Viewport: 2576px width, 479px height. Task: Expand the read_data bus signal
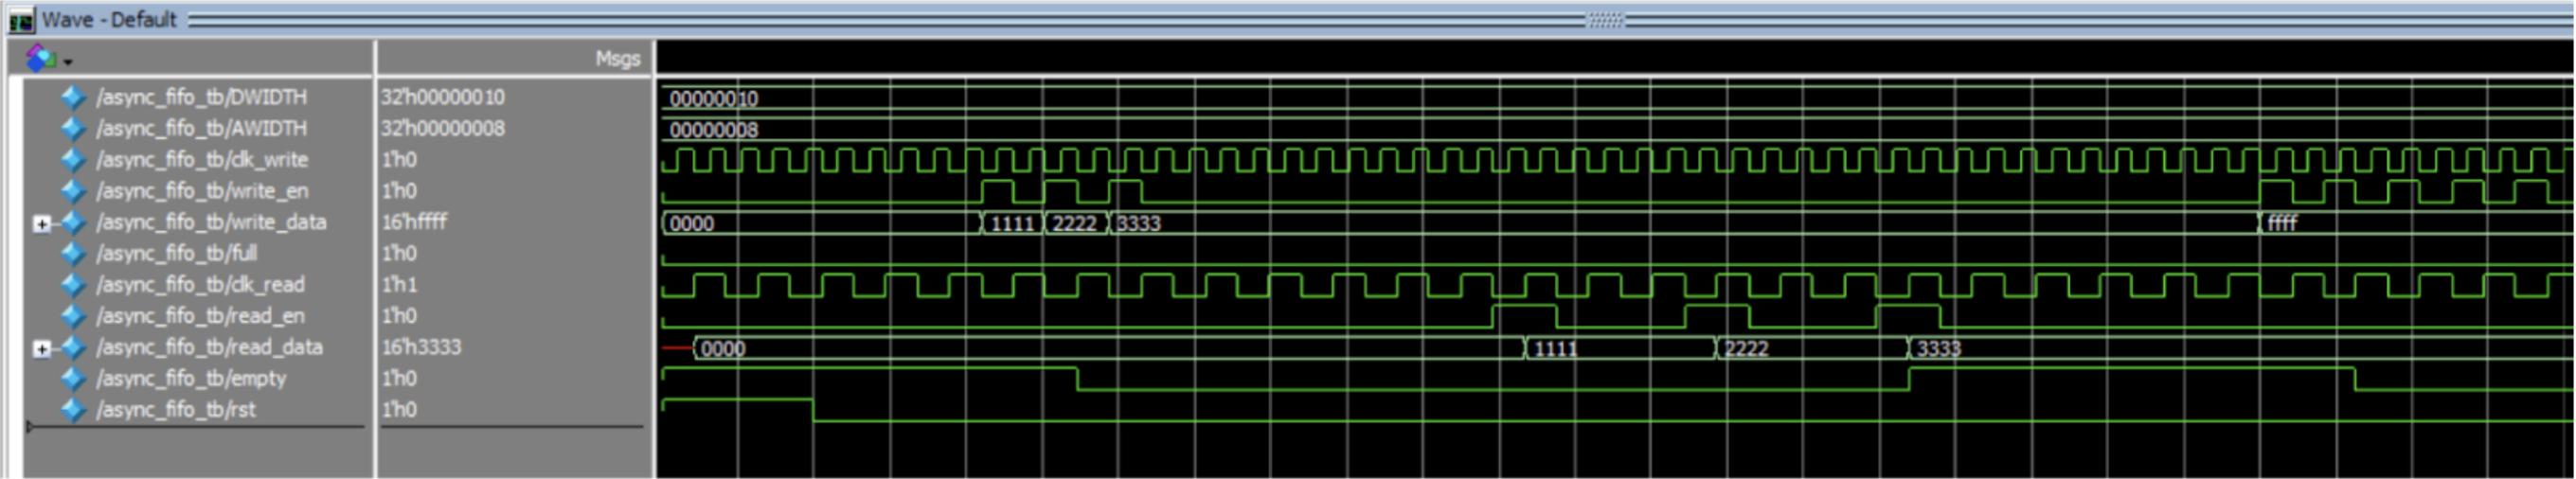(x=41, y=348)
